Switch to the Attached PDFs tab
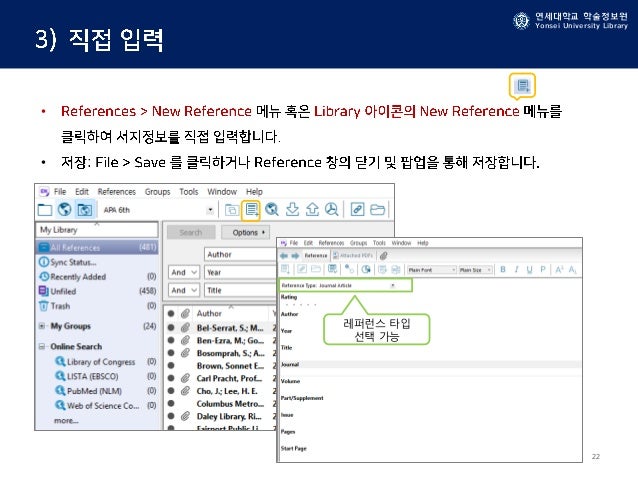Screen dimensions: 638x479 click(353, 256)
